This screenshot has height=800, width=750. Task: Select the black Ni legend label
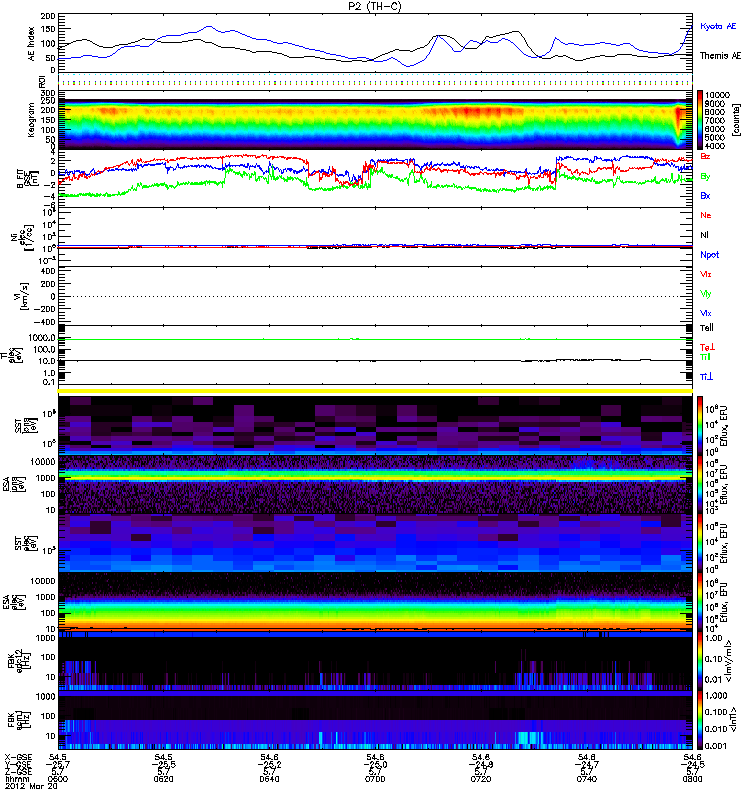tap(705, 235)
